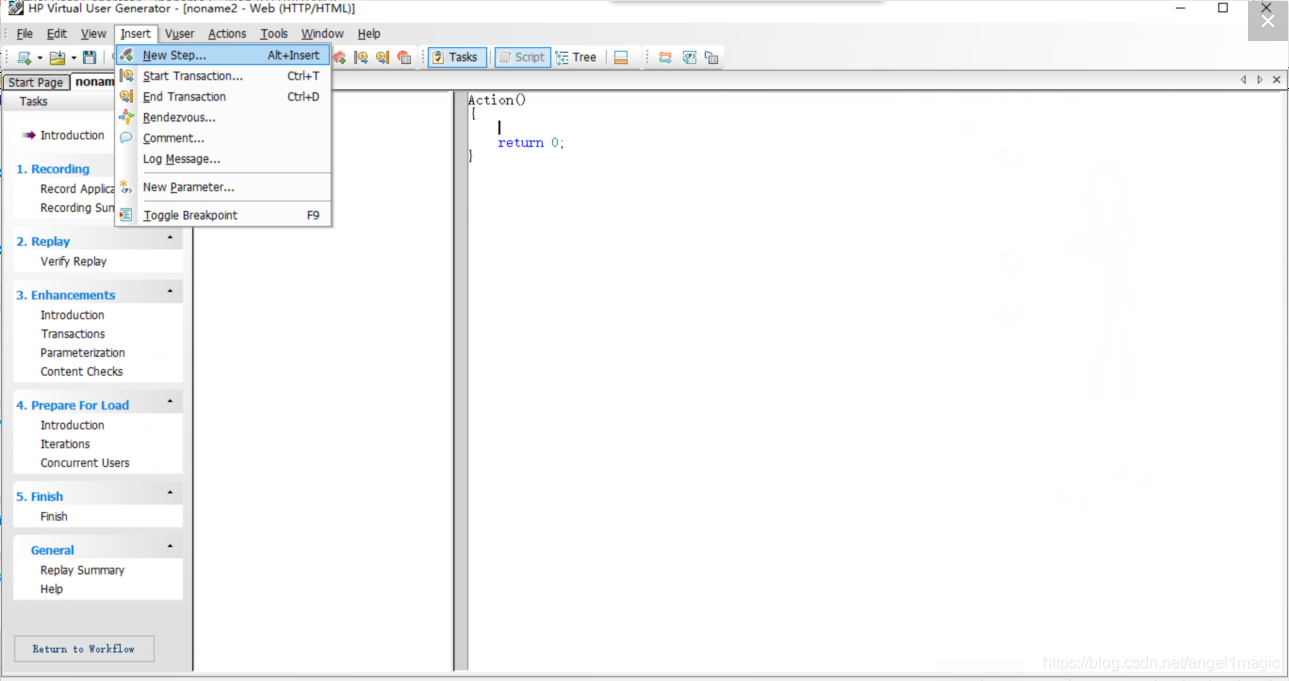
Task: Collapse the 2. Replay section
Action: tap(170, 239)
